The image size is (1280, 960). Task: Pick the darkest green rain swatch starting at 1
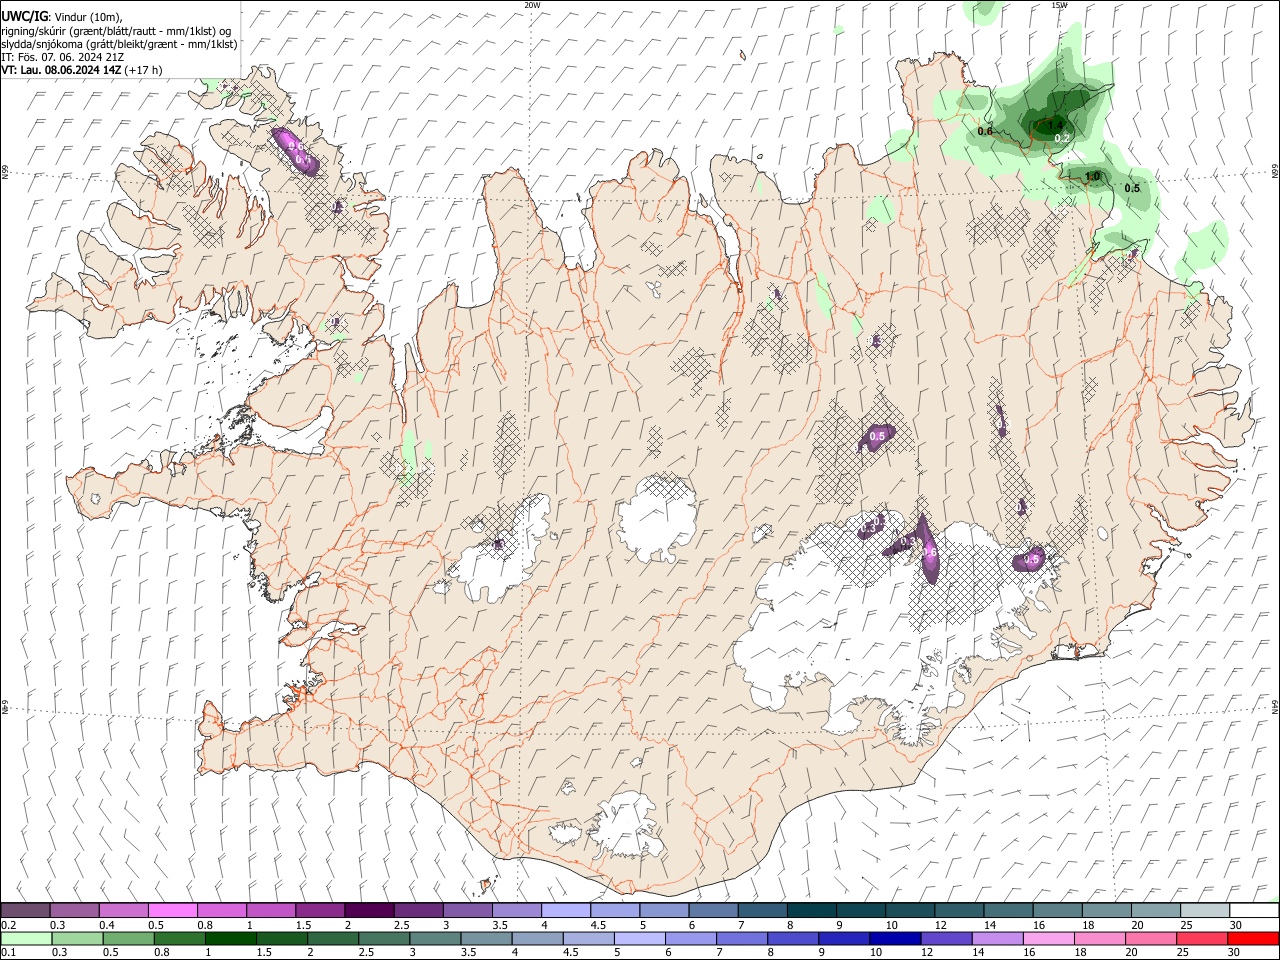click(230, 939)
